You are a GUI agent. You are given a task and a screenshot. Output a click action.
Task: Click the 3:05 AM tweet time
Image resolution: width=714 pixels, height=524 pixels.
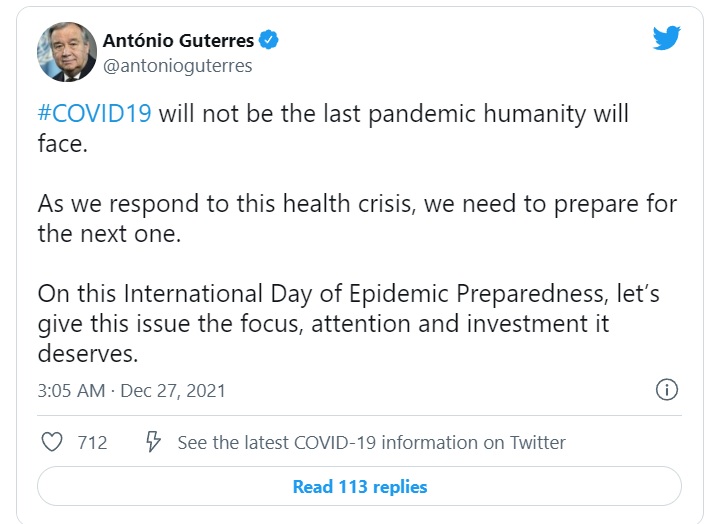70,390
